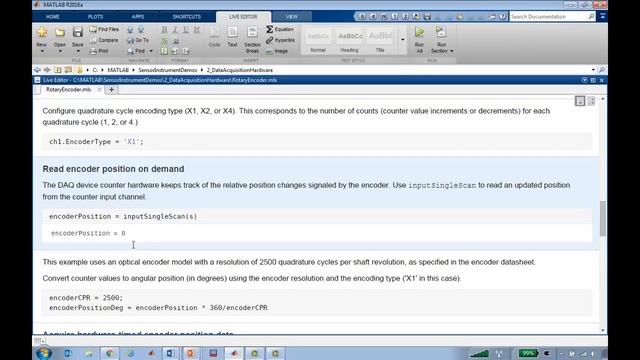The image size is (640, 360).
Task: Toggle Bold text formatting
Action: (x=164, y=29)
